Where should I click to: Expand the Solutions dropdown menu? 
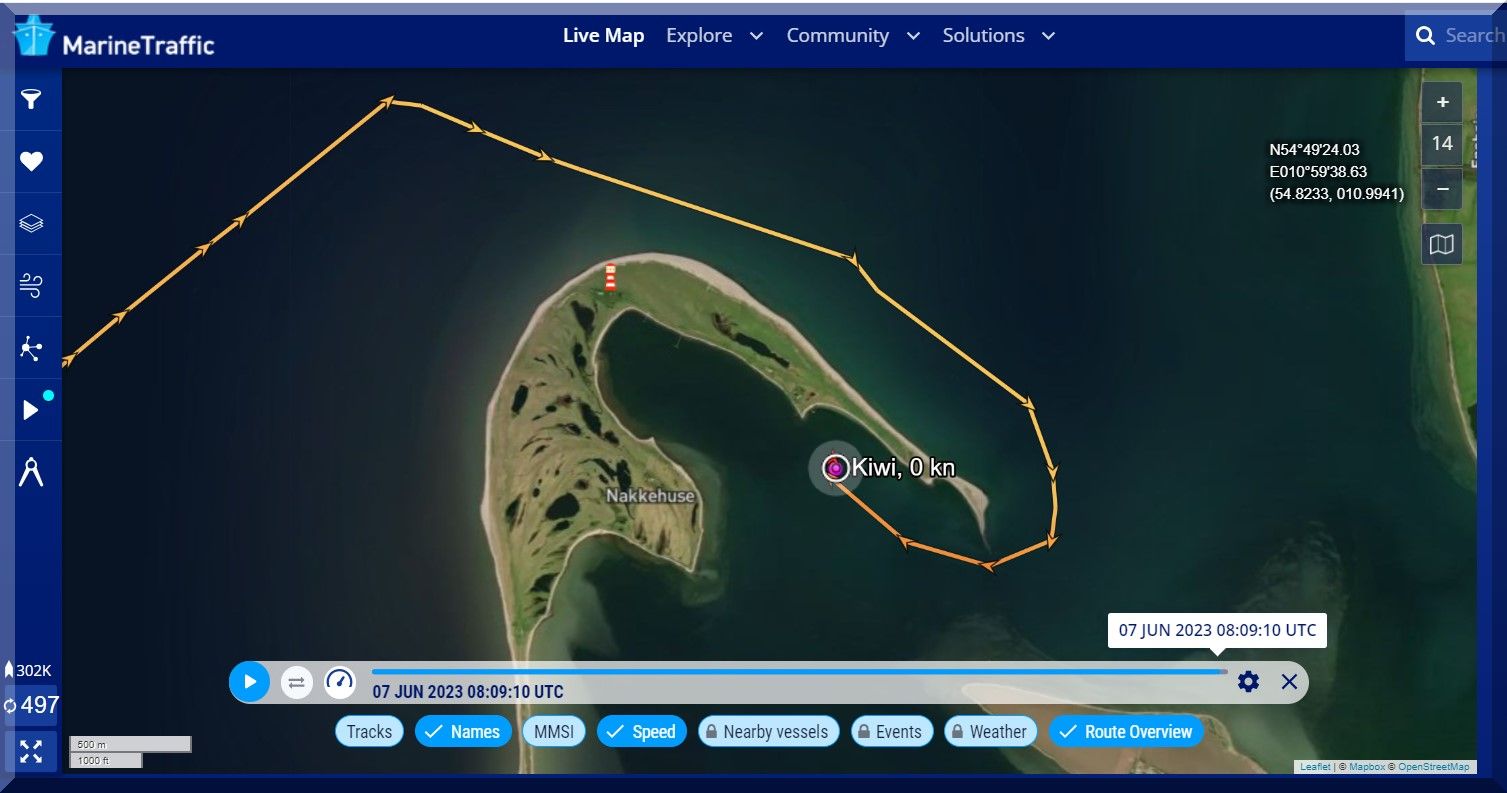(x=998, y=35)
